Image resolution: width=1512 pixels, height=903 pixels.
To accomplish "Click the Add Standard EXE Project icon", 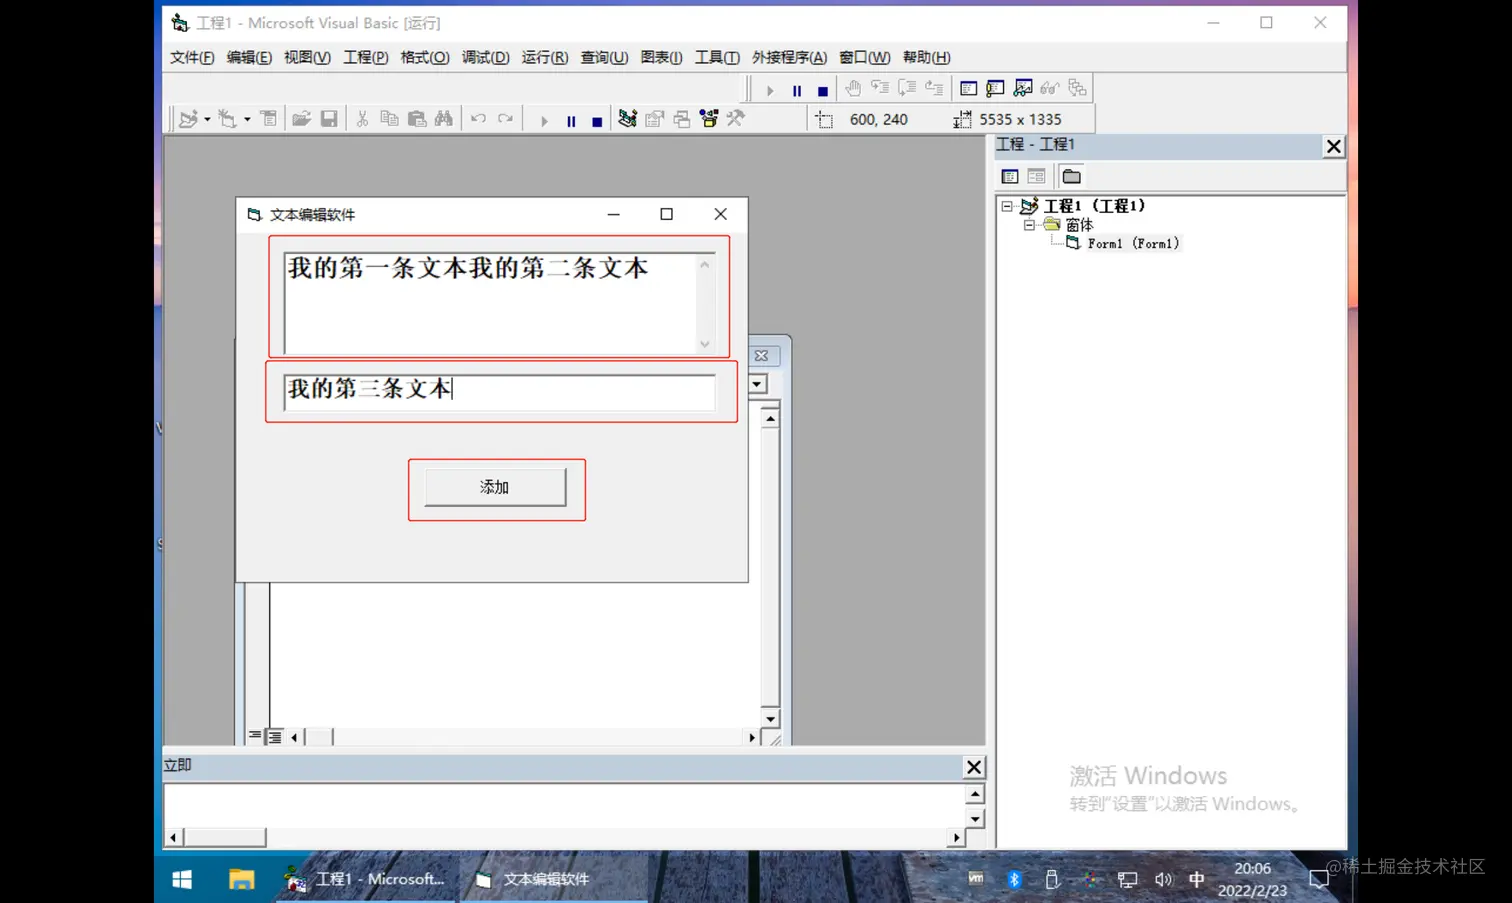I will click(x=188, y=119).
